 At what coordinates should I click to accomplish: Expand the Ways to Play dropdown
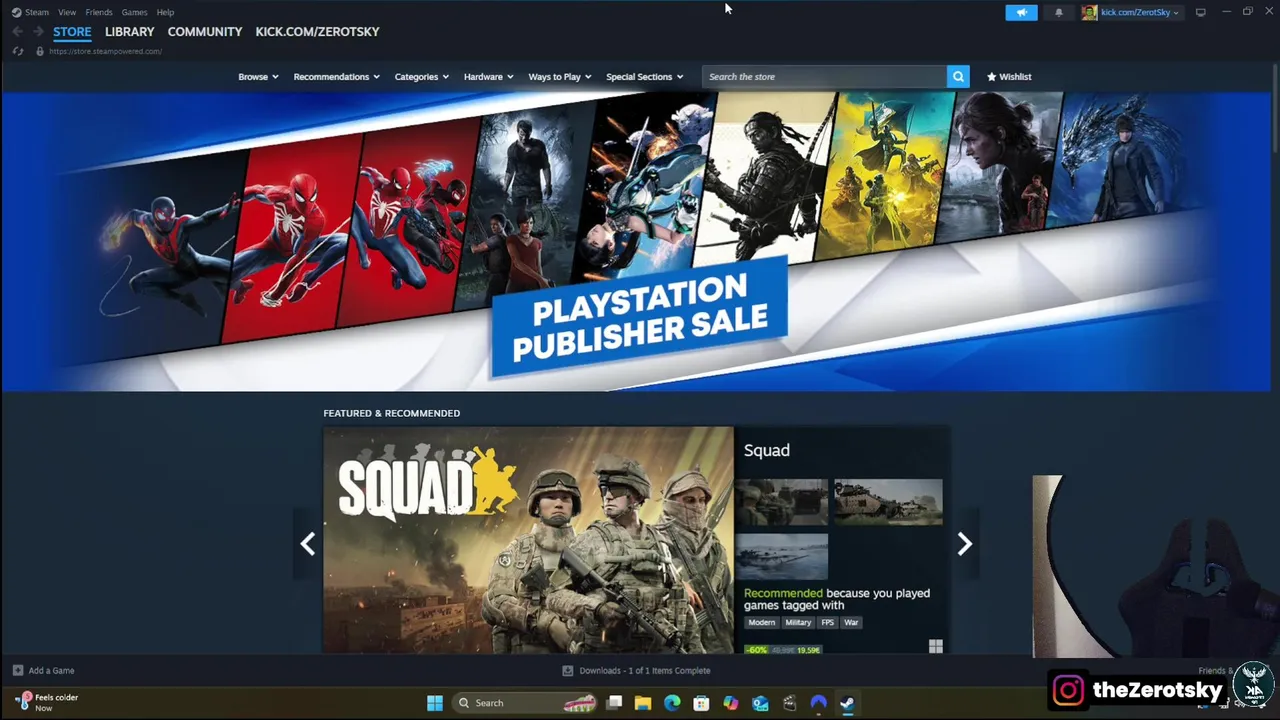coord(559,76)
